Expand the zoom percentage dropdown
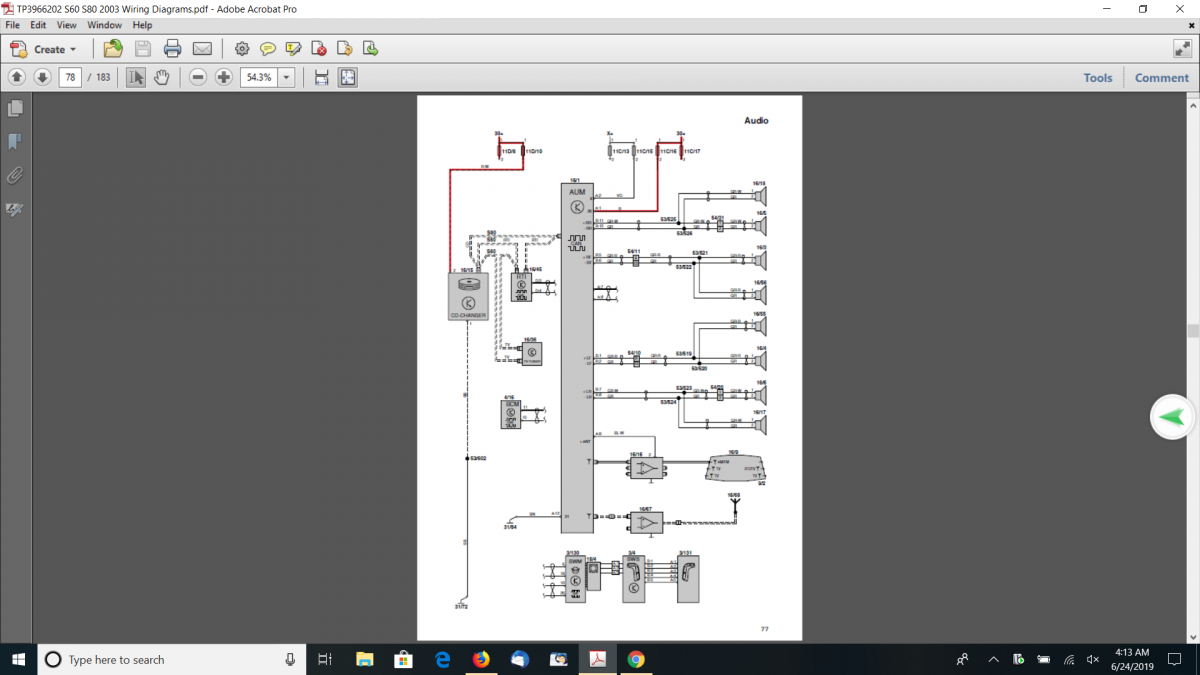This screenshot has width=1200, height=675. tap(287, 77)
